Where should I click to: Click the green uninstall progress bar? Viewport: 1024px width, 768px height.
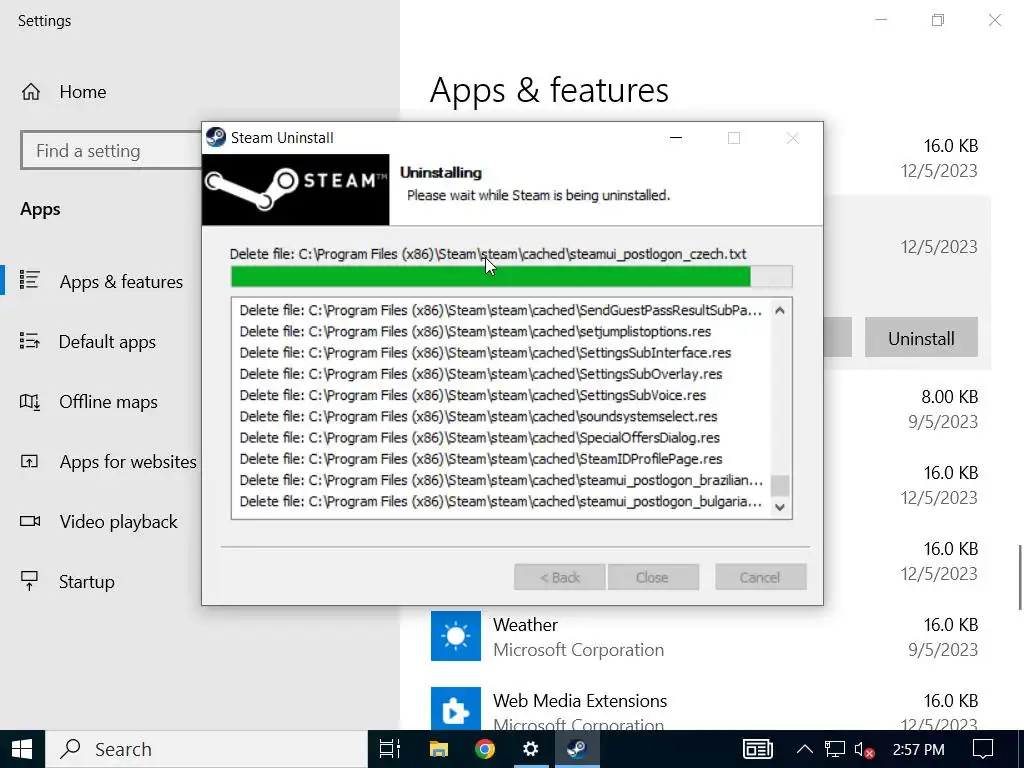511,277
